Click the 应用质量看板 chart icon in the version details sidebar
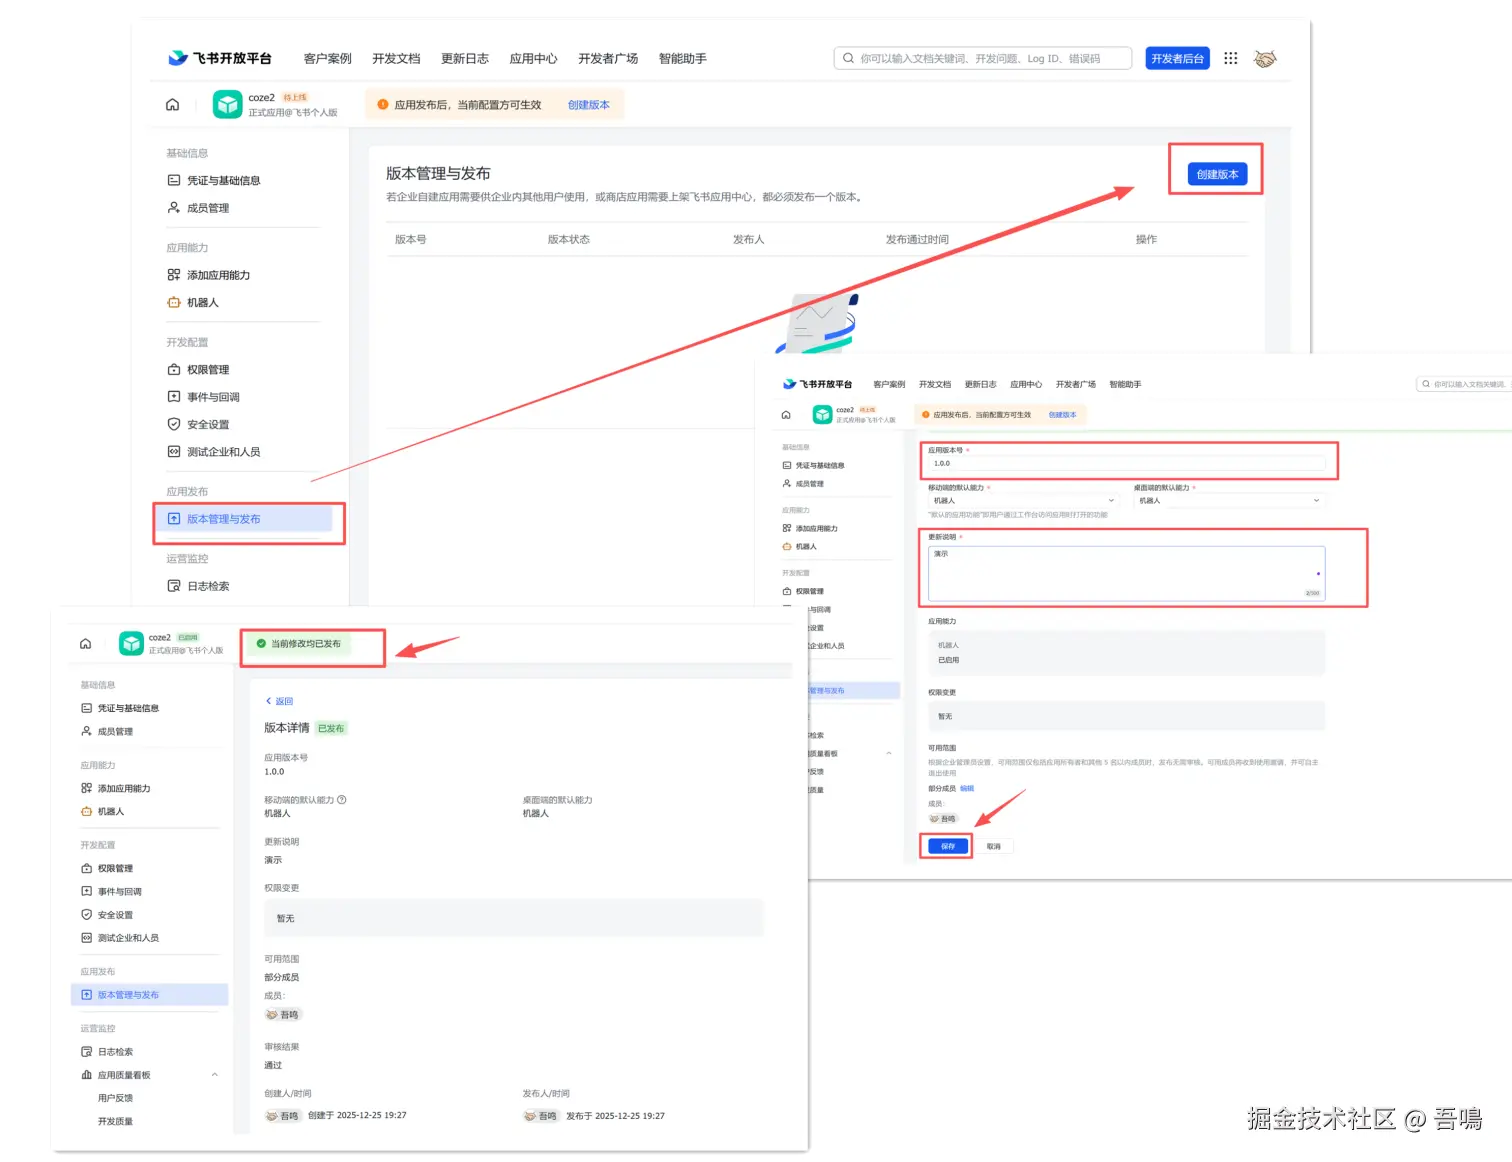 [87, 1075]
